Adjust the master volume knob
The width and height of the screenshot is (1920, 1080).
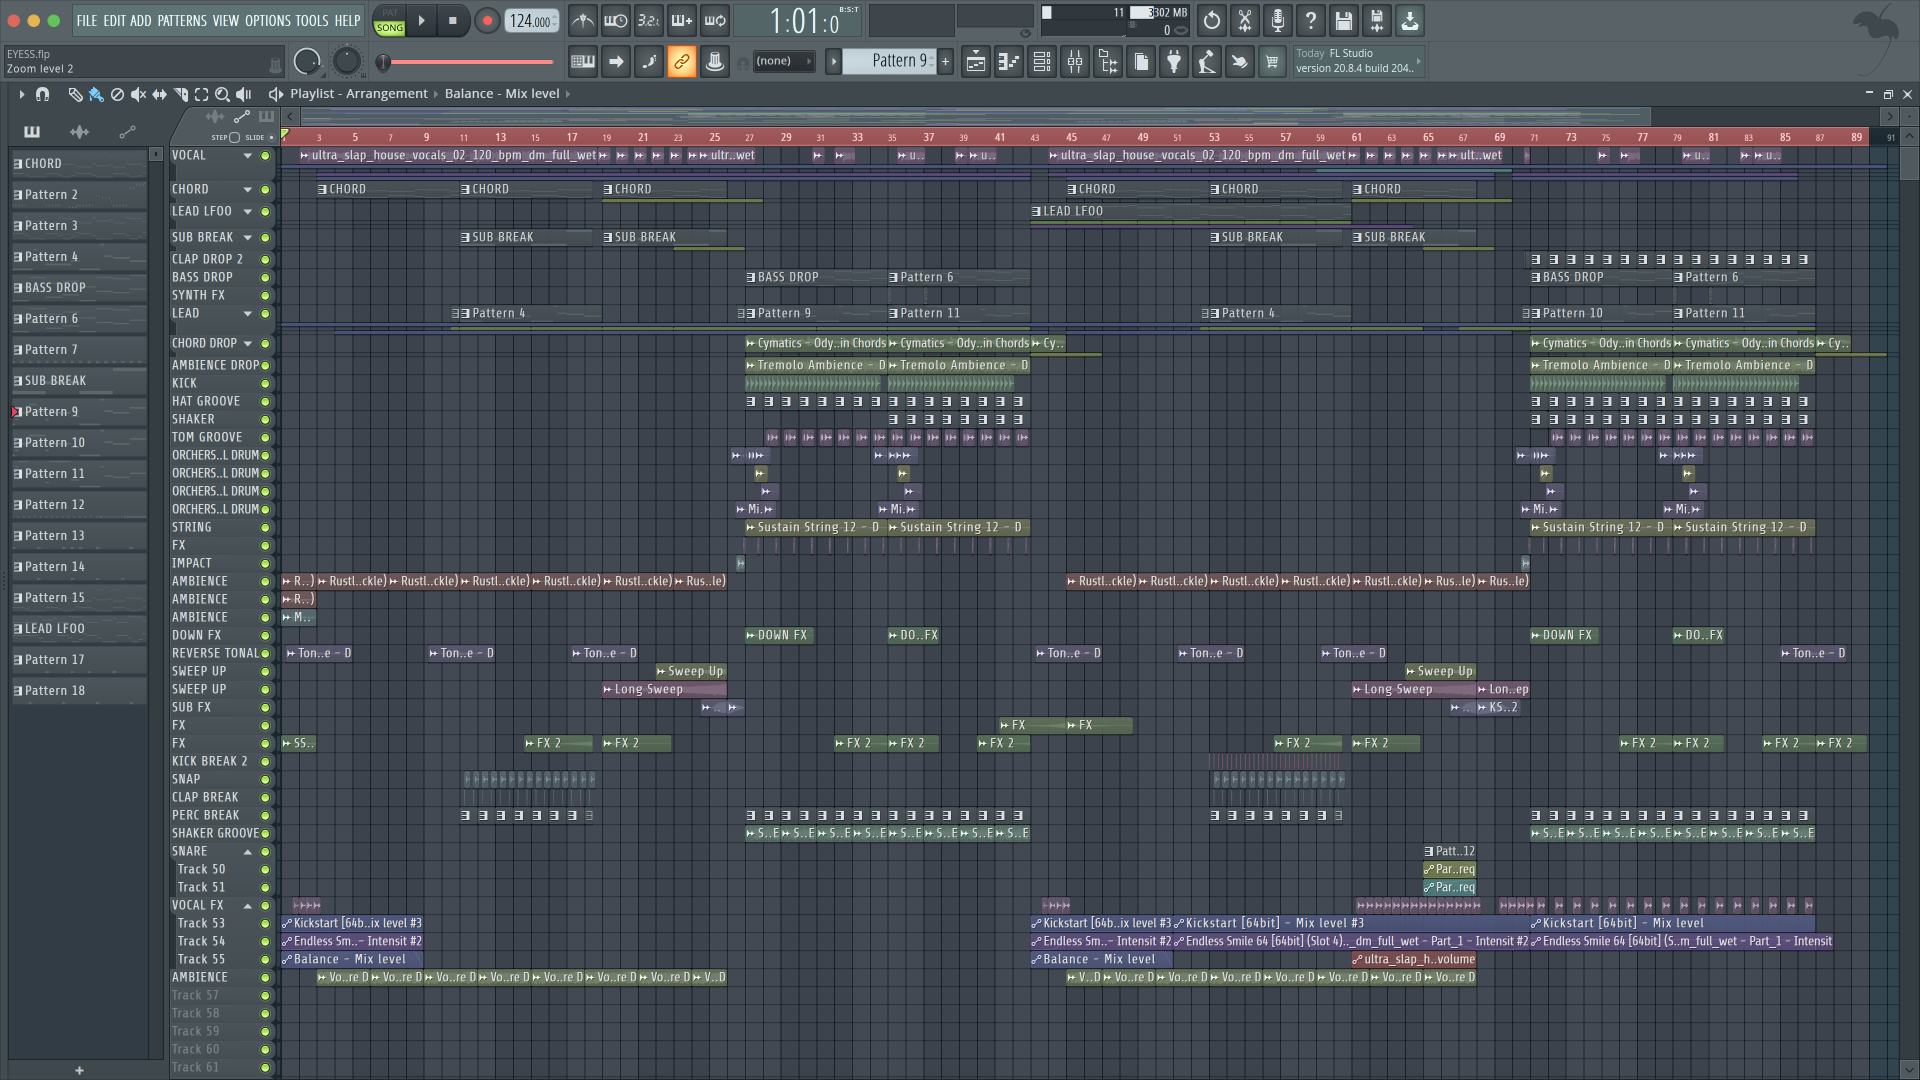[307, 62]
